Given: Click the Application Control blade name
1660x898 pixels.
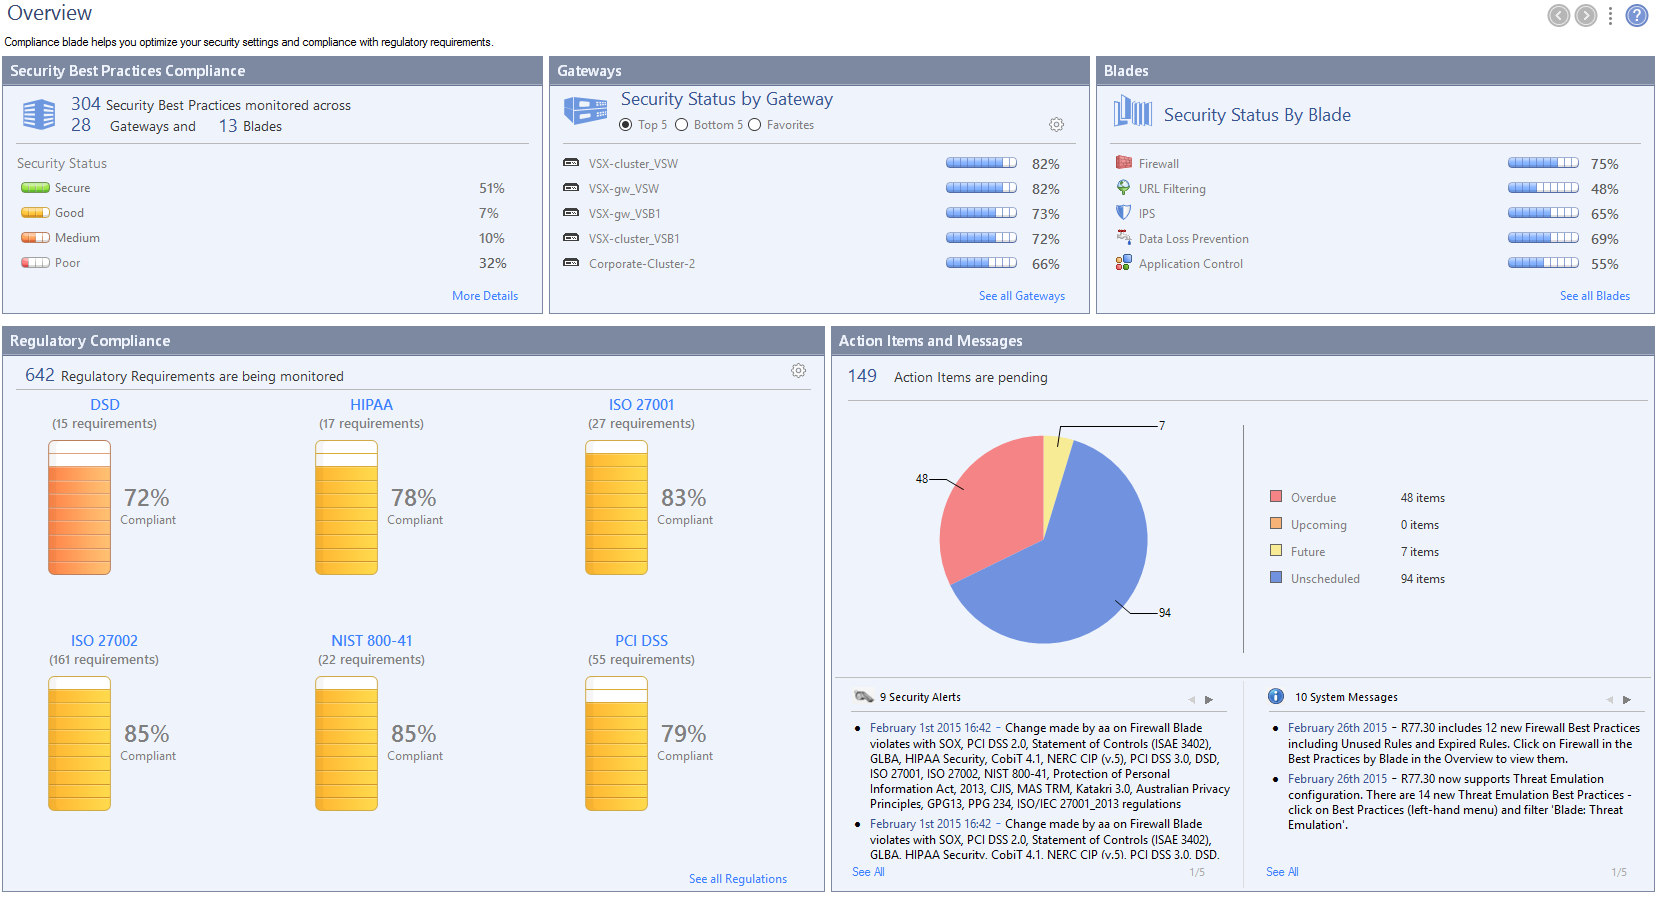Looking at the screenshot, I should [1190, 264].
